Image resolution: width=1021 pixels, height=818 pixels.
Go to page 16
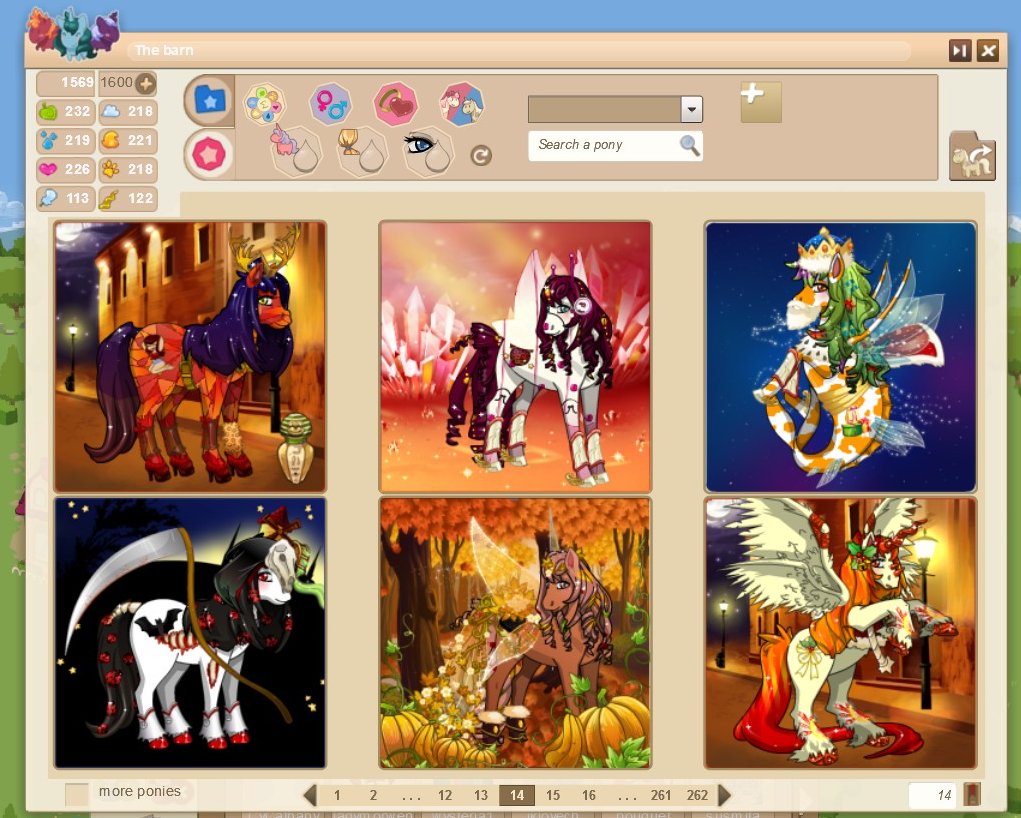point(589,795)
